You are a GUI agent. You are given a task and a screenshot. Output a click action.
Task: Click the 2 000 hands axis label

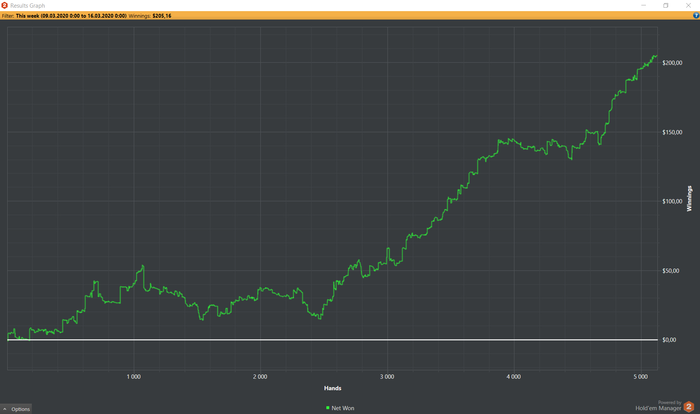coord(260,377)
